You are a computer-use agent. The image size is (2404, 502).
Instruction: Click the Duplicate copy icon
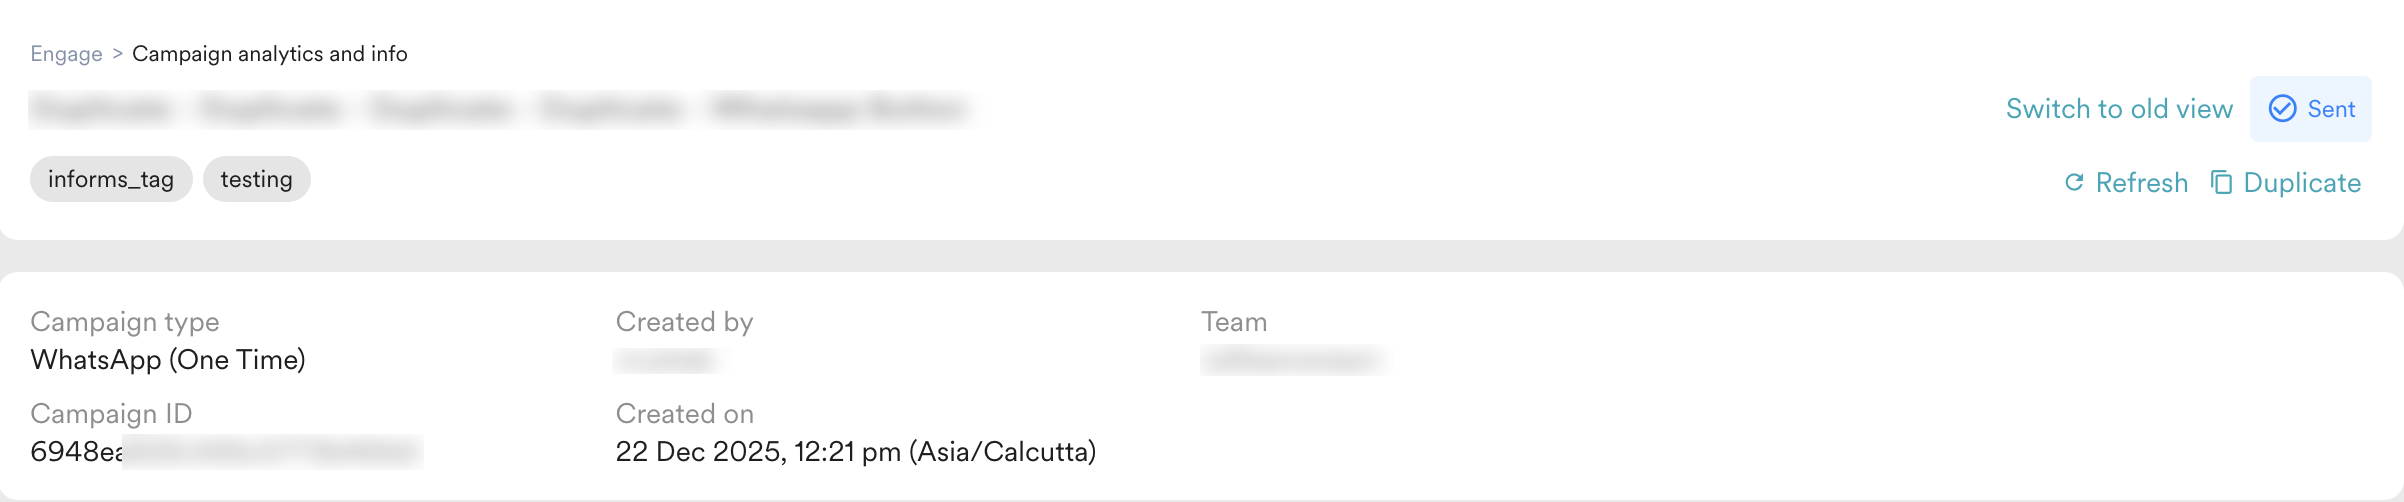(x=2221, y=182)
